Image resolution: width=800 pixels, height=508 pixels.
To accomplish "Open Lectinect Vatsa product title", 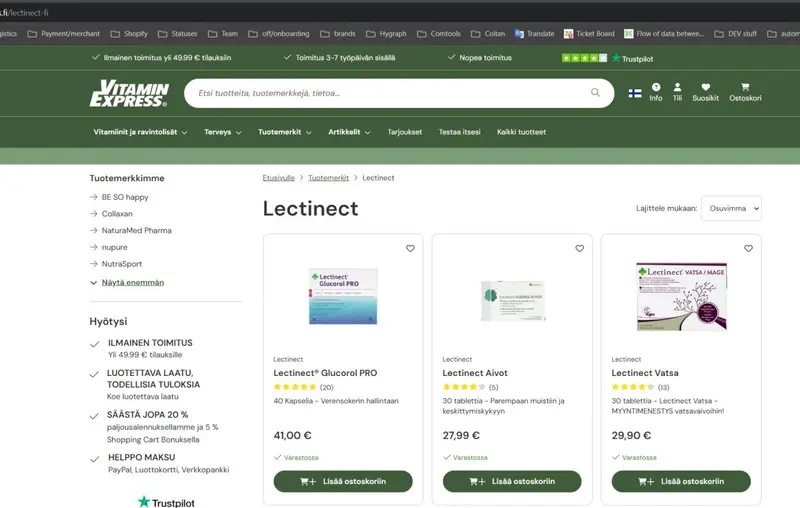I will (645, 373).
